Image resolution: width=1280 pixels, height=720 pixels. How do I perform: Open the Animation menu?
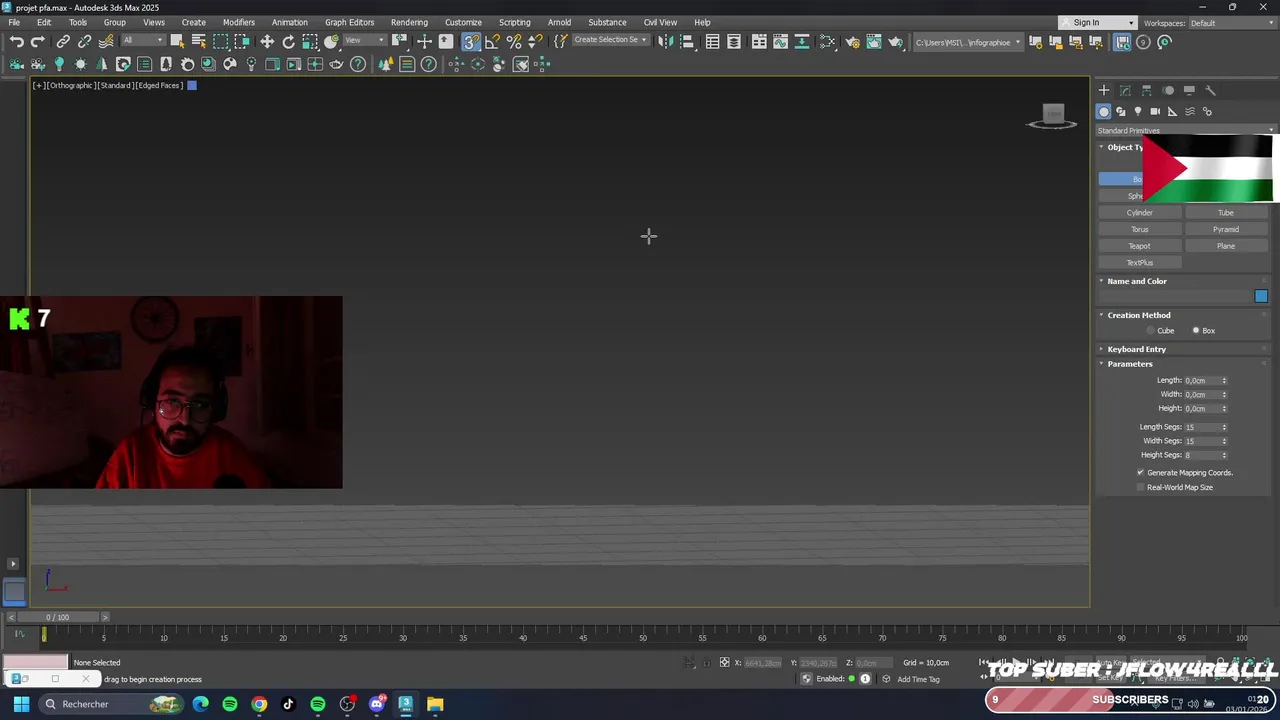[x=290, y=22]
